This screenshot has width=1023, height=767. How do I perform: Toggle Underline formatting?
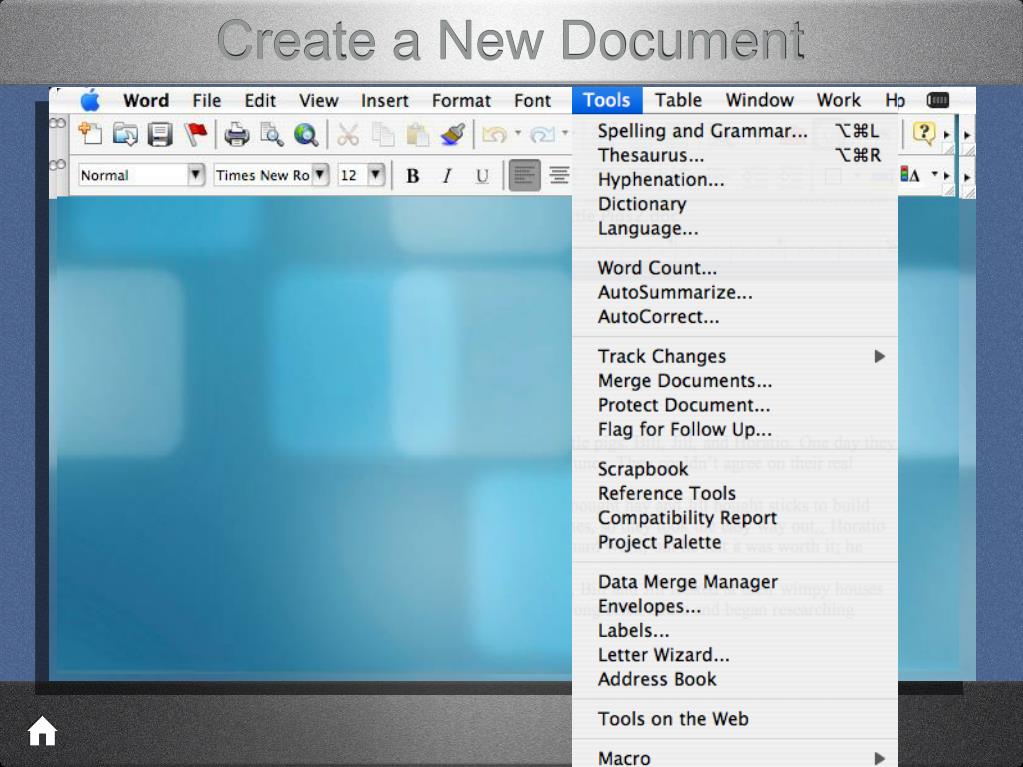[482, 175]
